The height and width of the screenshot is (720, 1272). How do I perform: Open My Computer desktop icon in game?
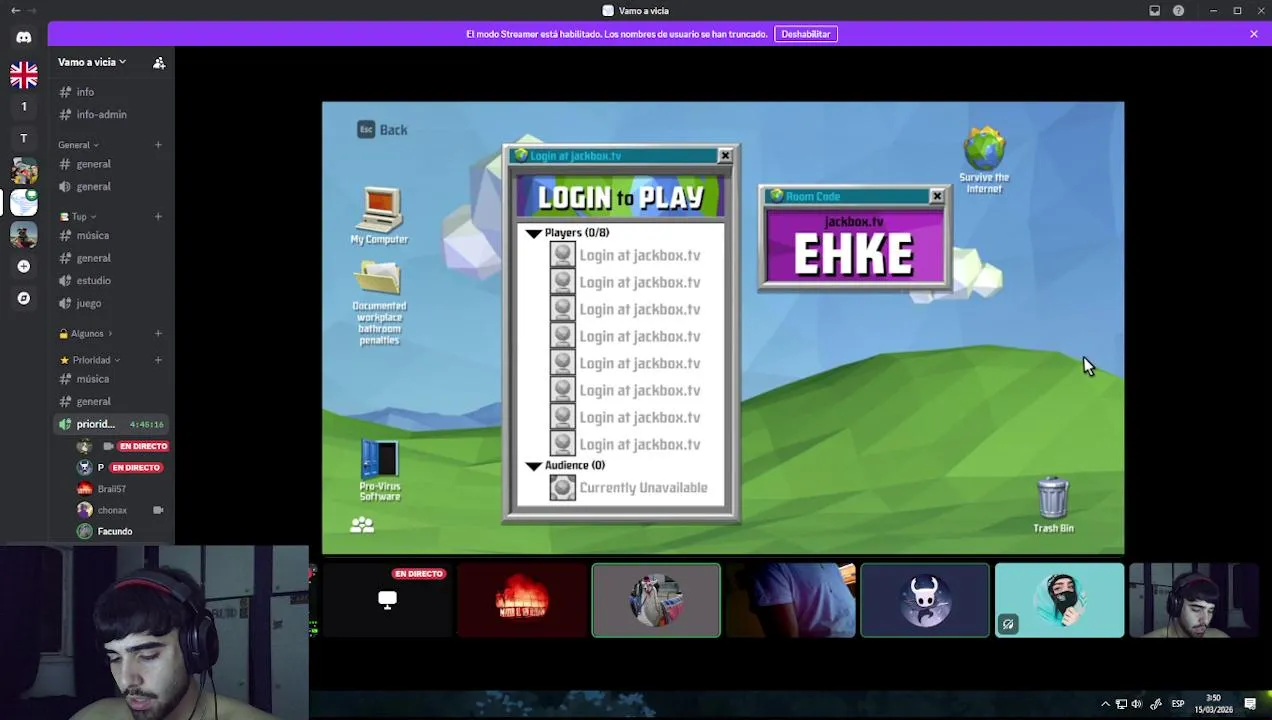pos(379,215)
